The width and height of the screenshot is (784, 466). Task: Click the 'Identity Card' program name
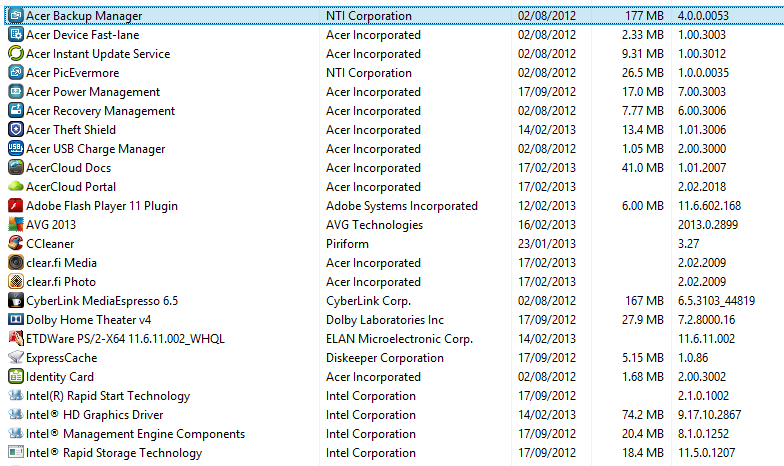pyautogui.click(x=60, y=377)
